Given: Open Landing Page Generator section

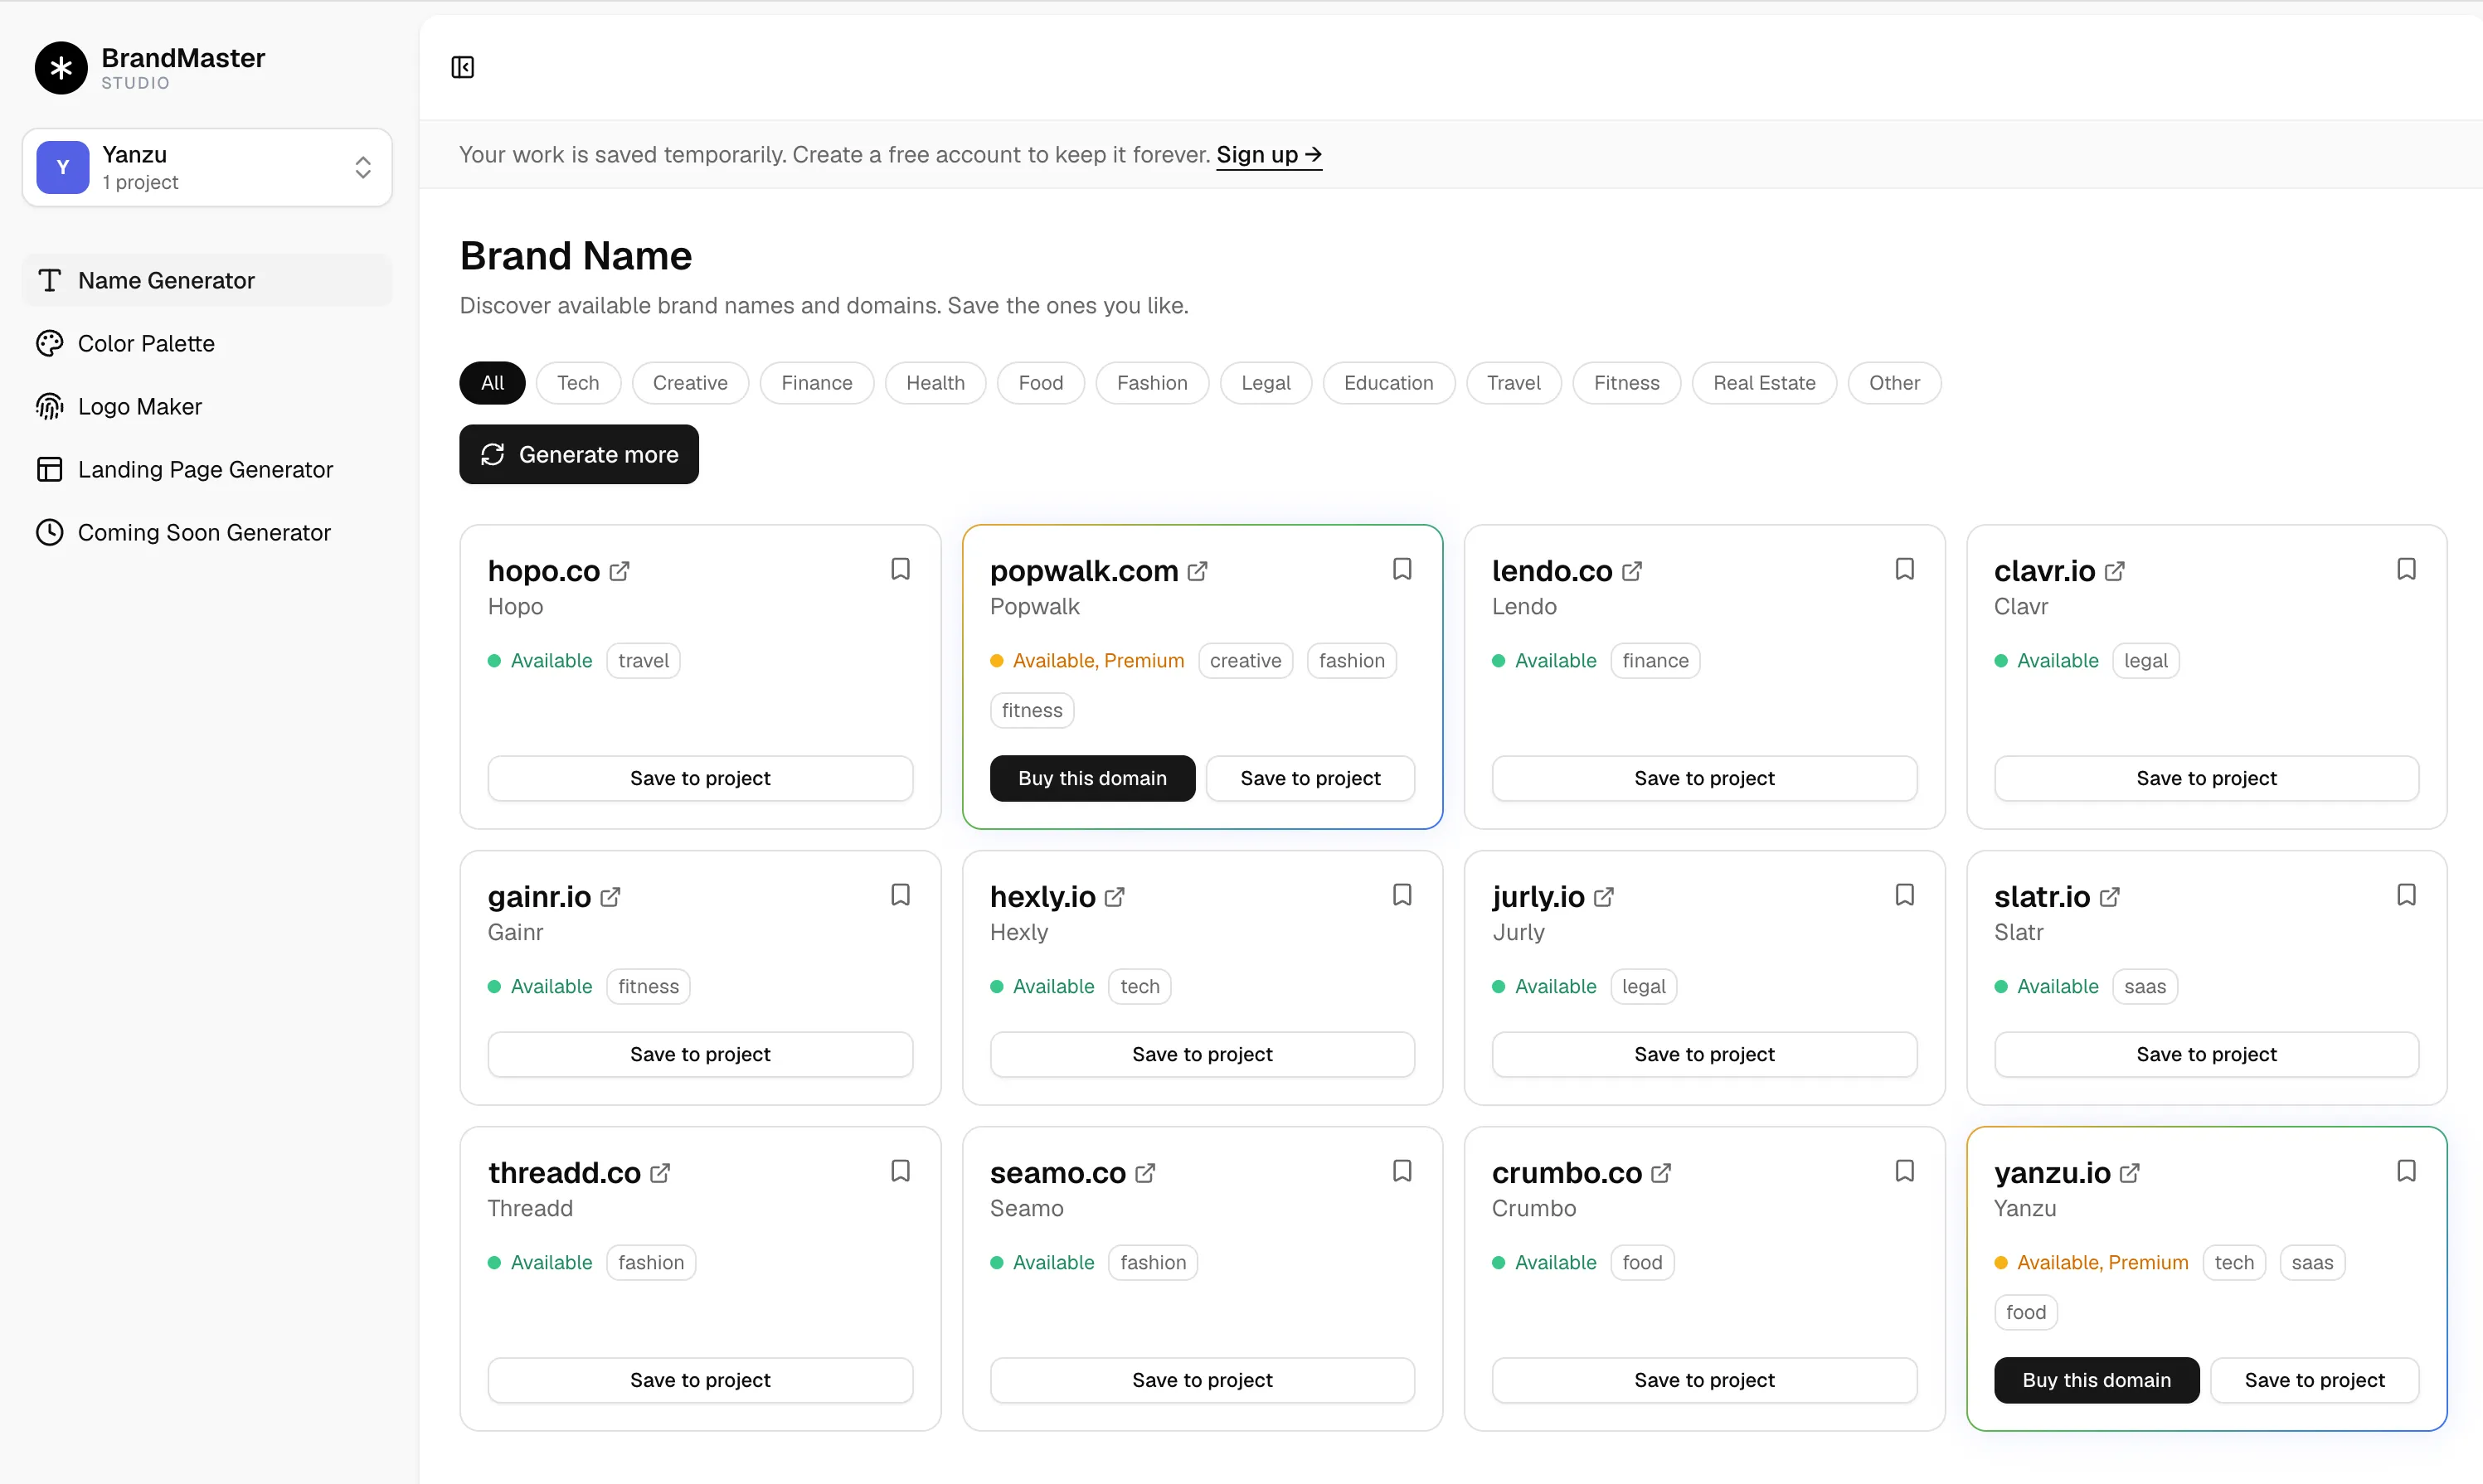Looking at the screenshot, I should [x=205, y=470].
